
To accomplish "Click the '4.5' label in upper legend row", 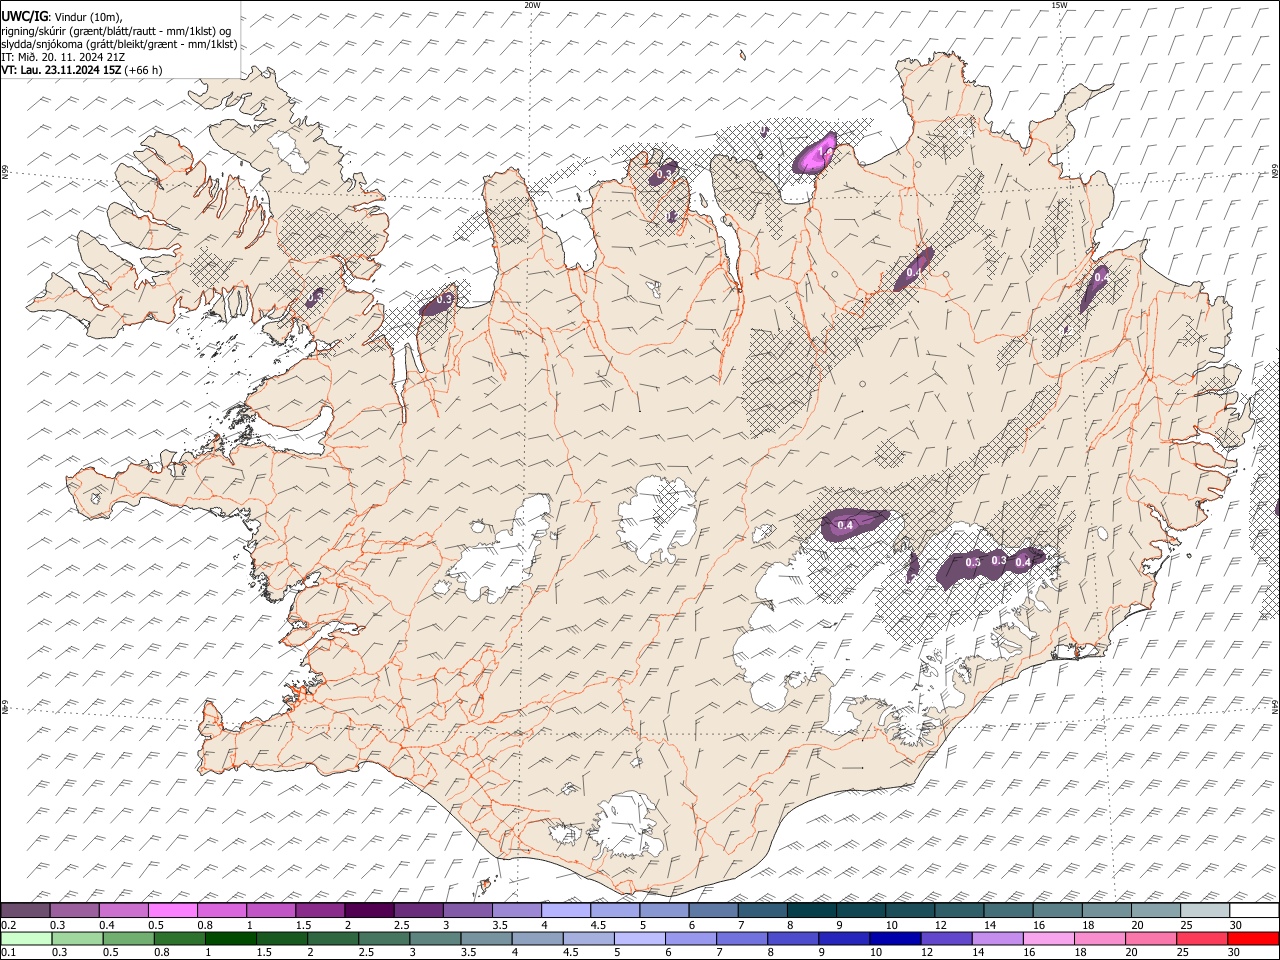I will click(598, 925).
